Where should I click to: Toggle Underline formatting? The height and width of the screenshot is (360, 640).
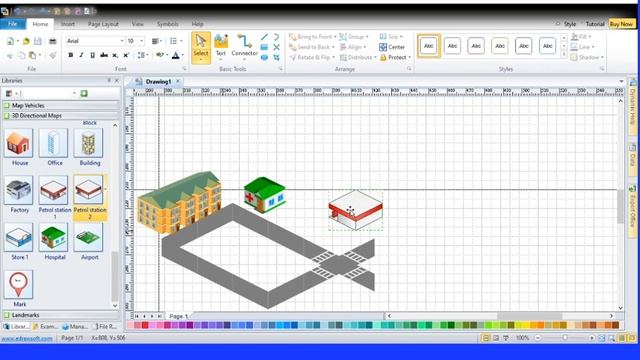pyautogui.click(x=93, y=55)
